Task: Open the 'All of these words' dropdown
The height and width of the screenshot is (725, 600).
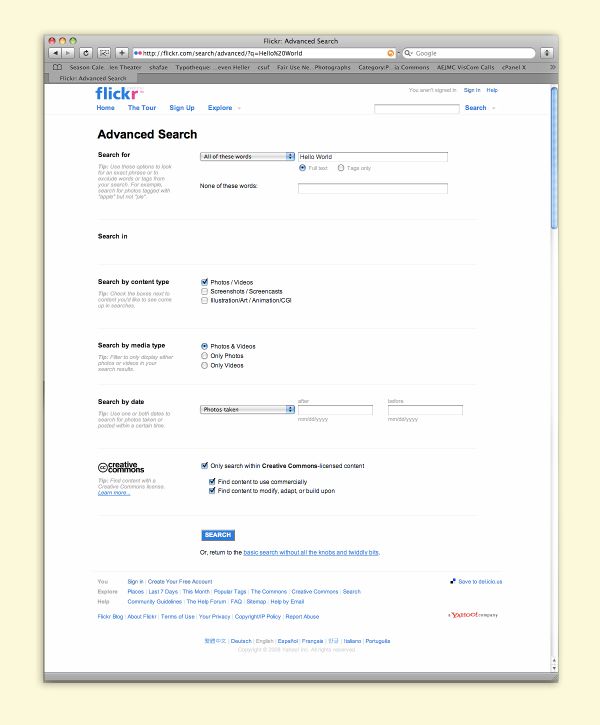Action: [247, 157]
